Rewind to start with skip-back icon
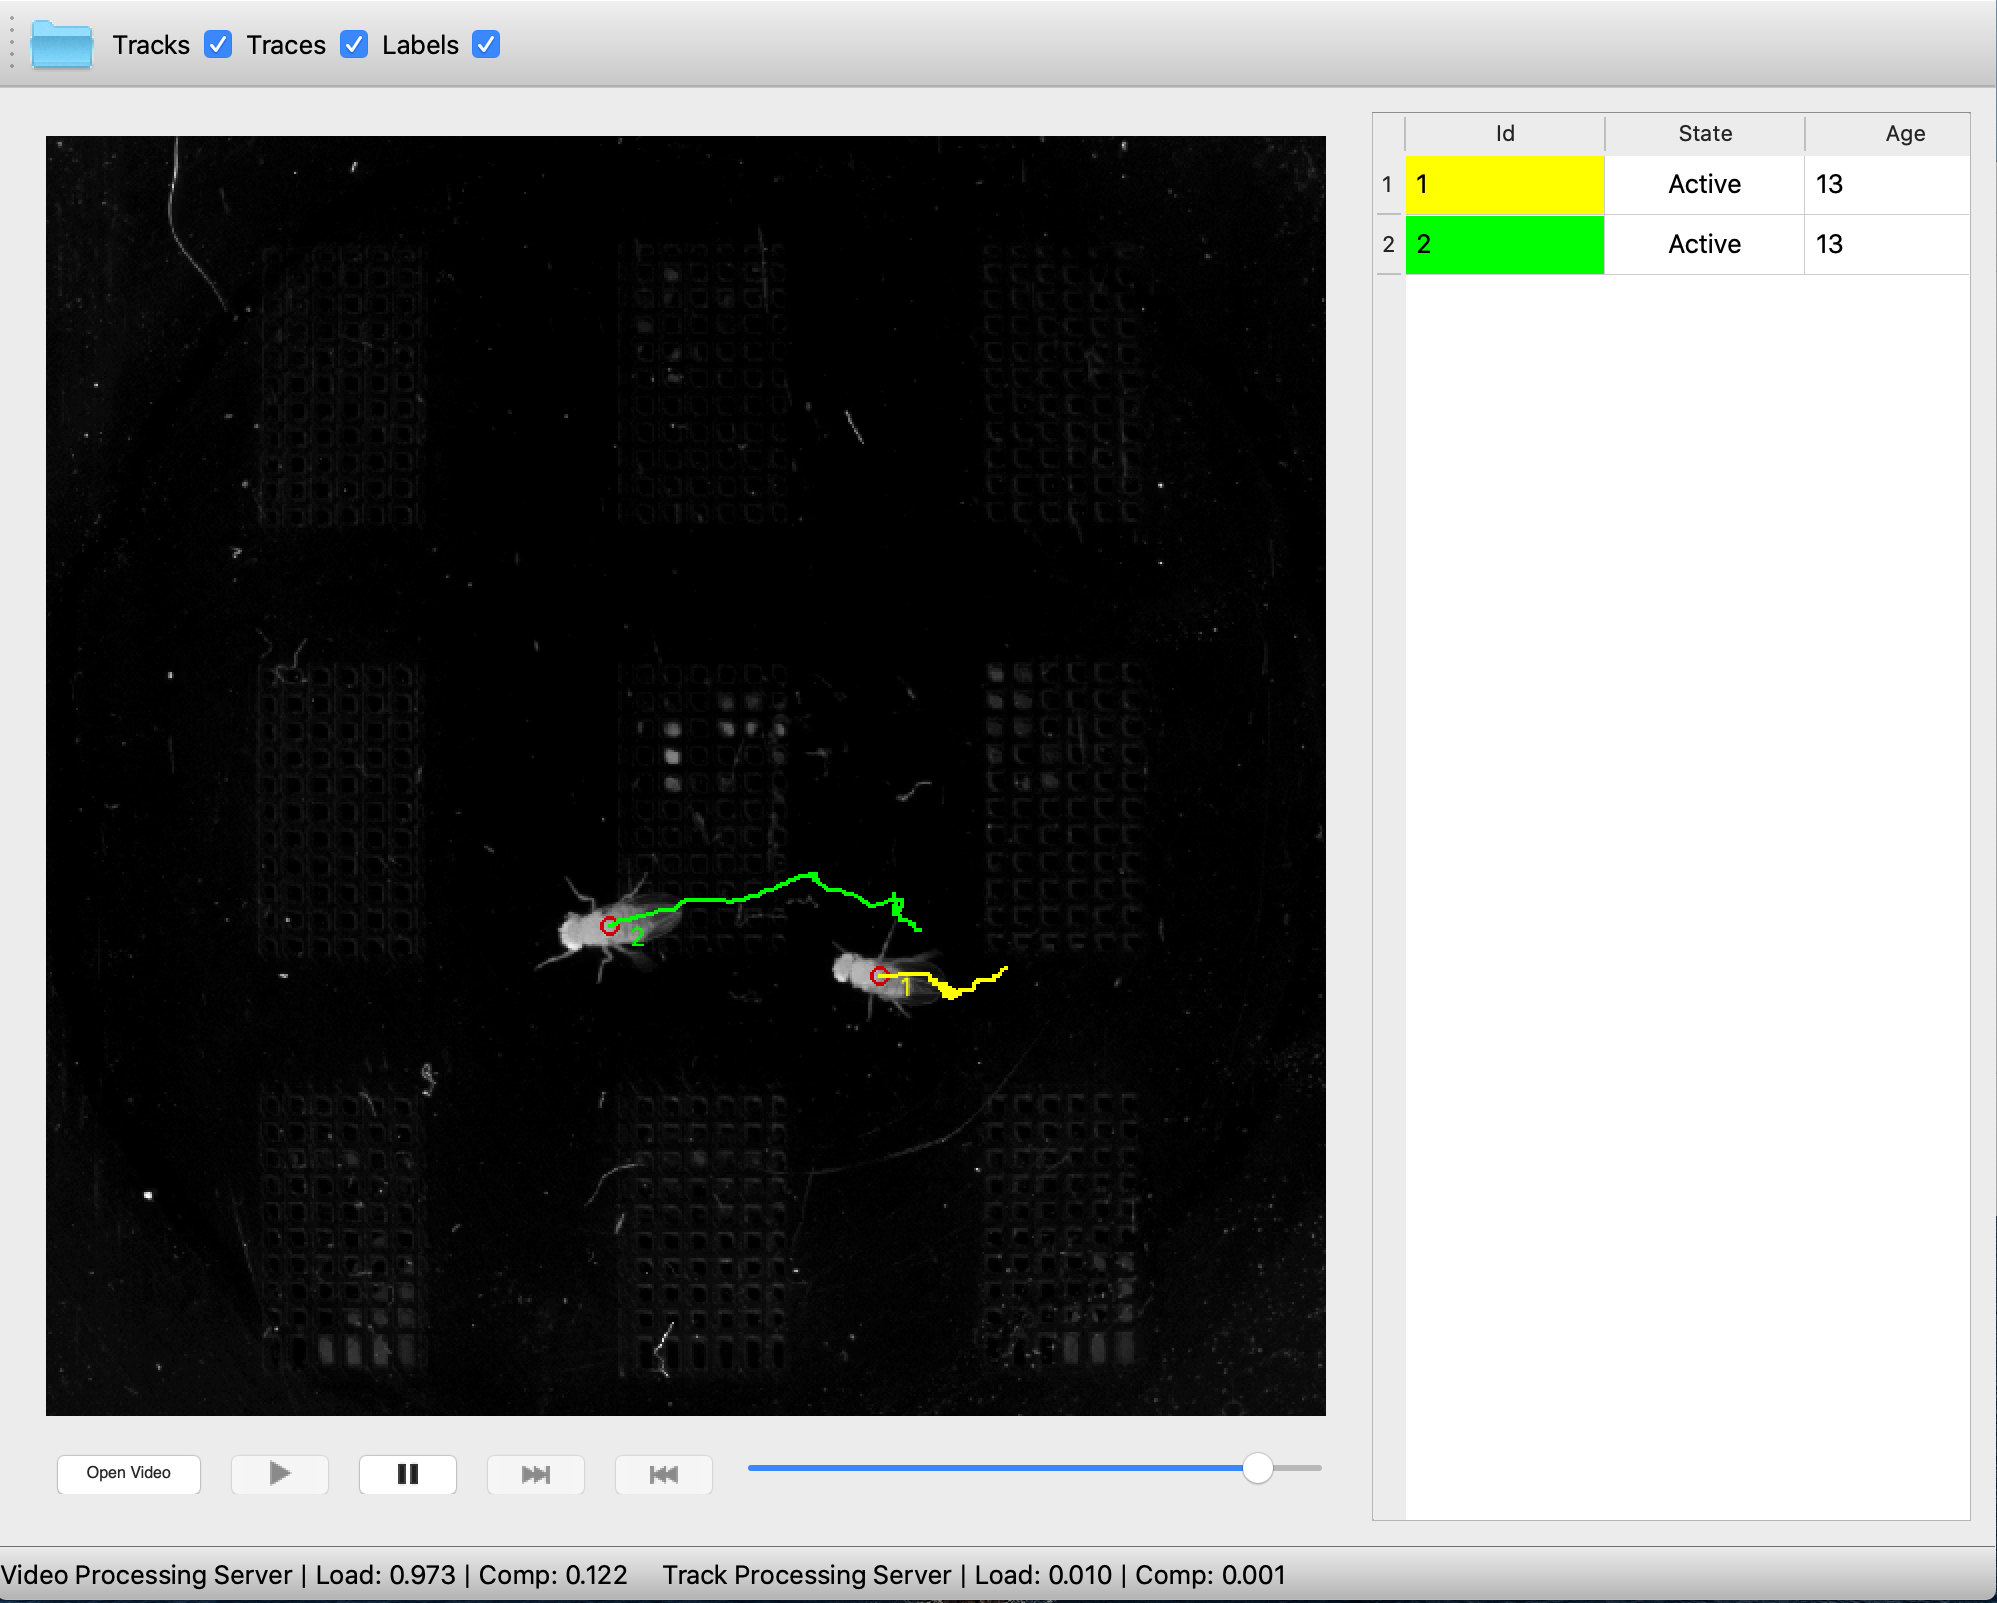The height and width of the screenshot is (1603, 1997). pyautogui.click(x=663, y=1473)
